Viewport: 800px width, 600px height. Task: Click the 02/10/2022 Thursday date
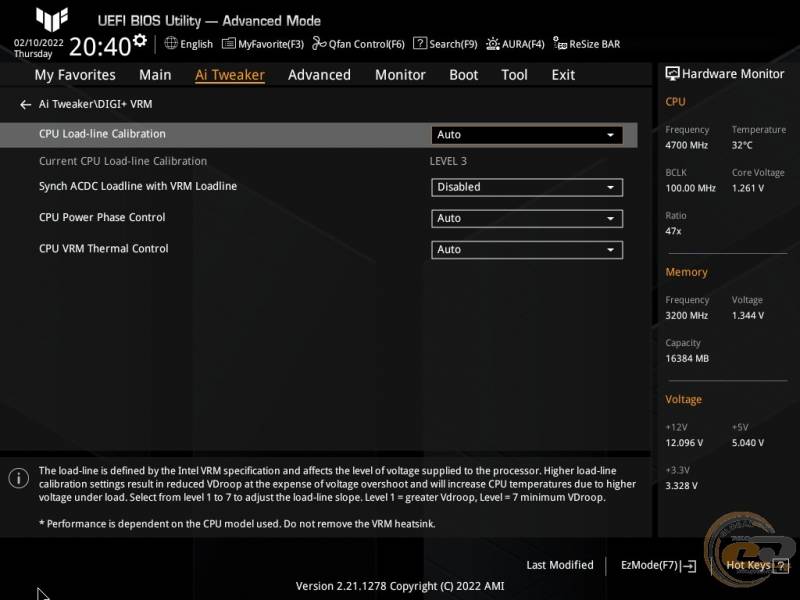38,48
